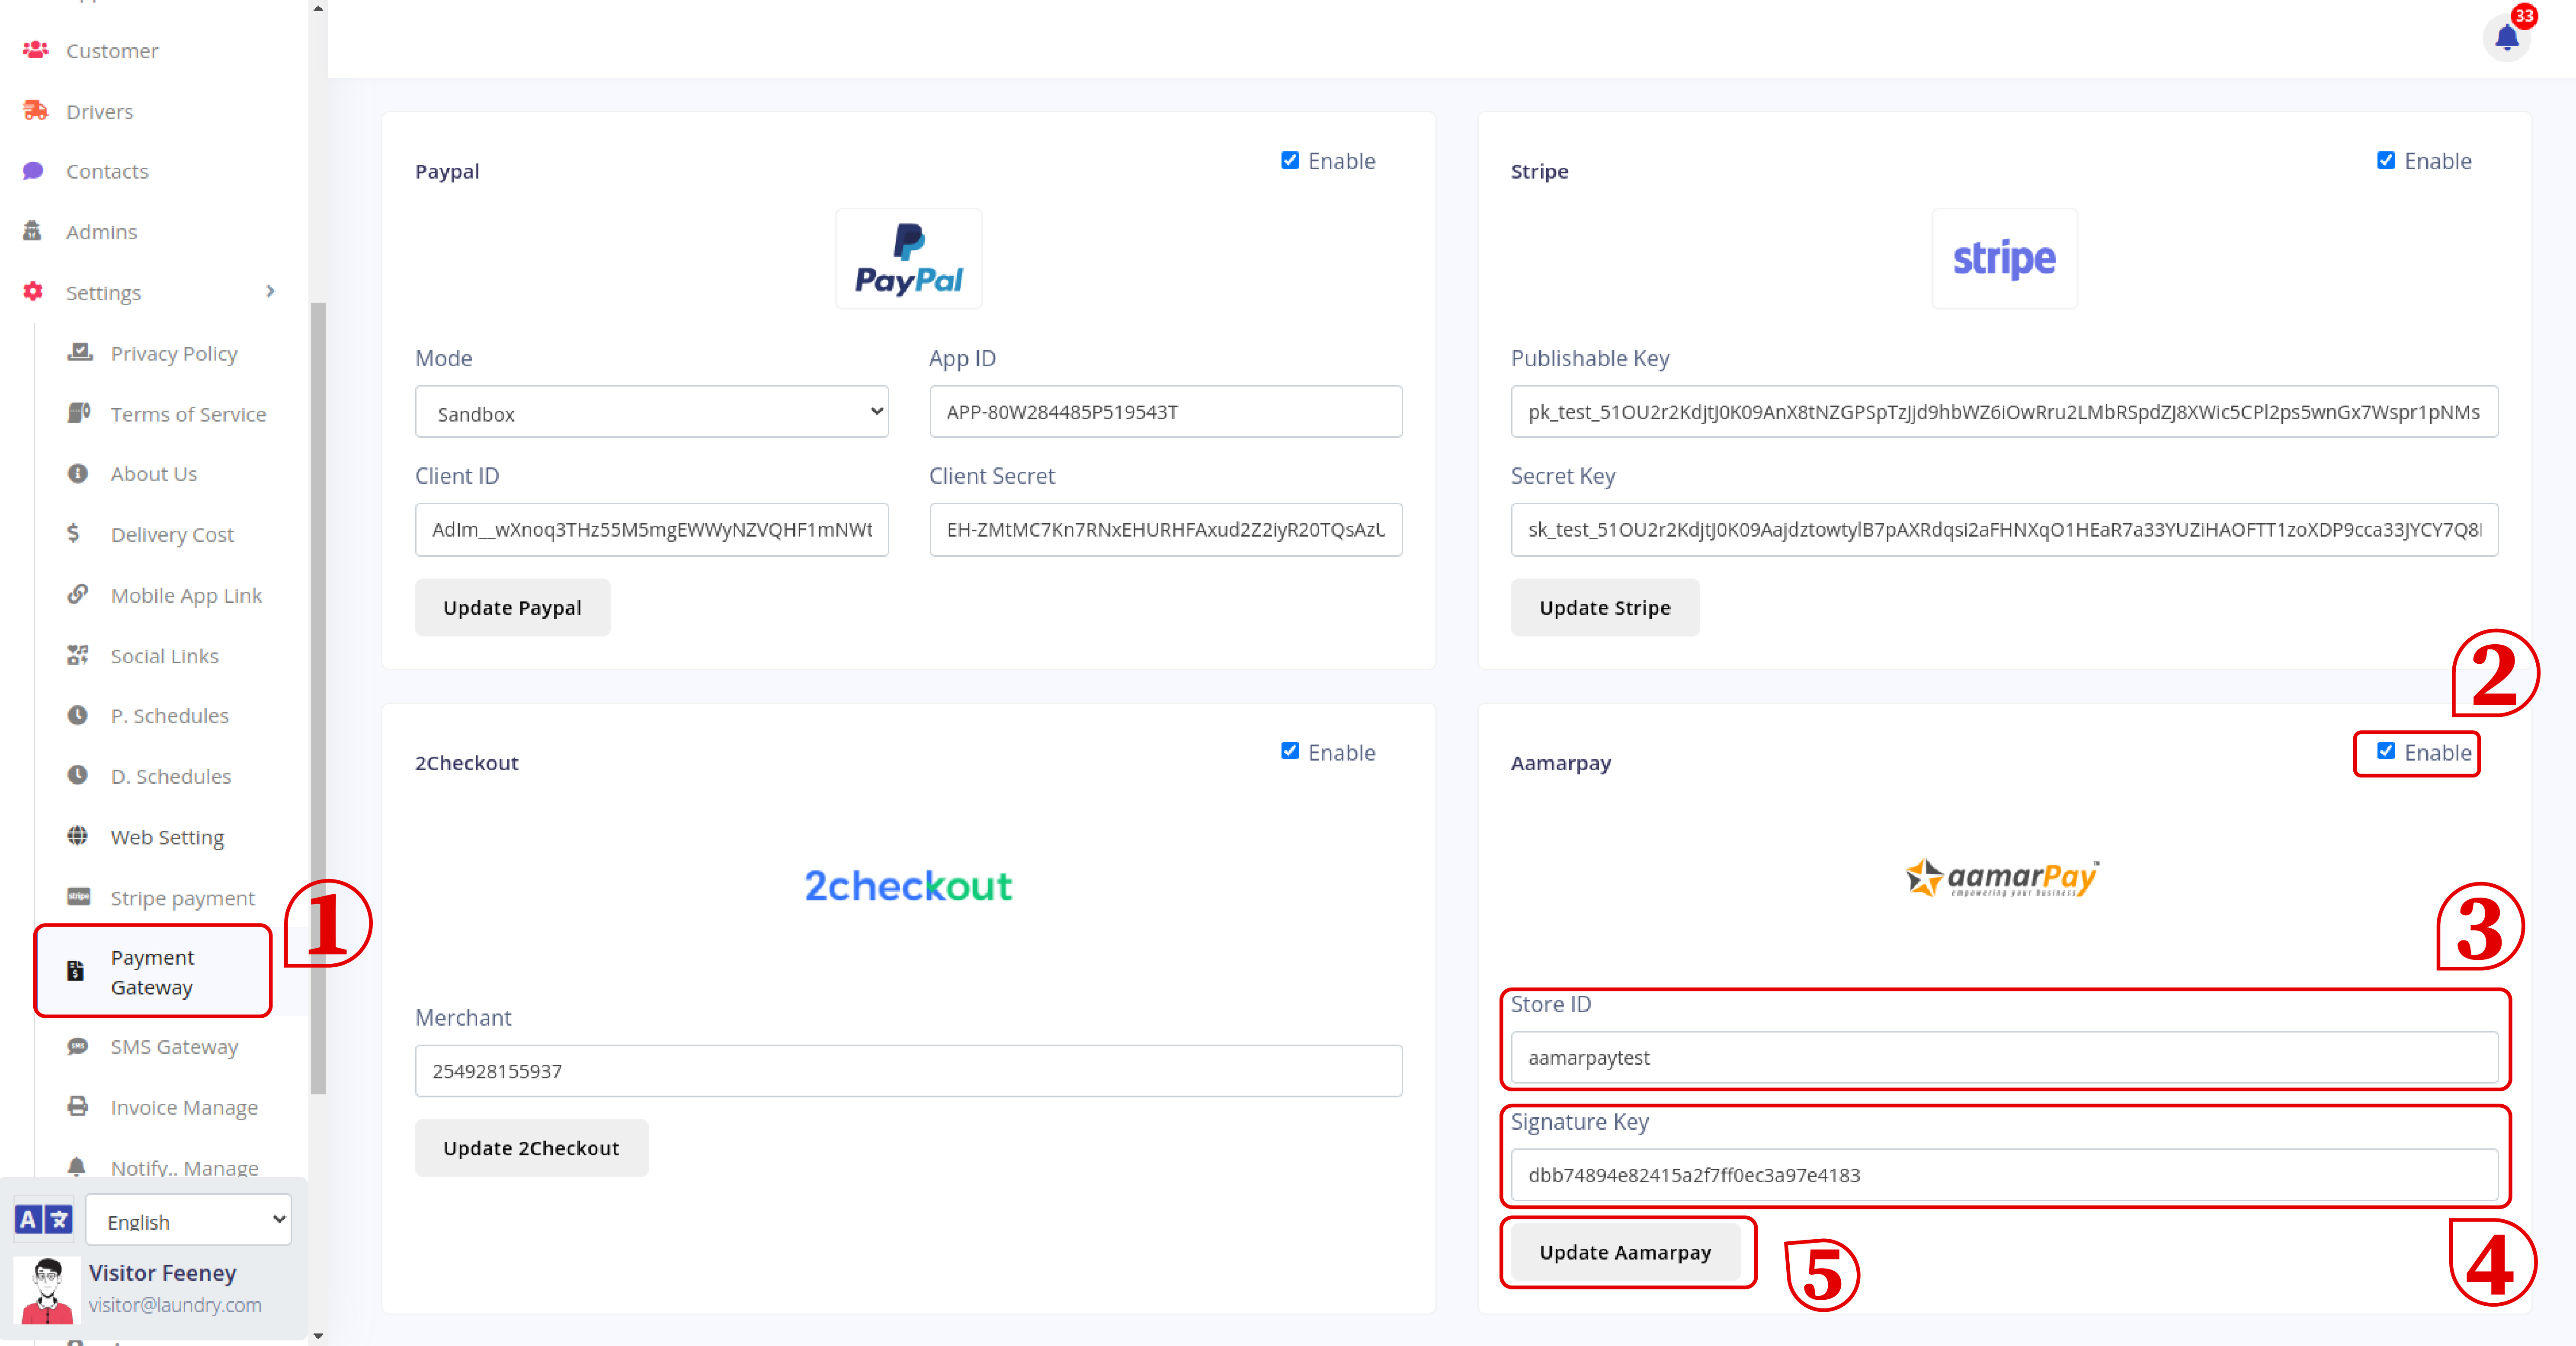Viewport: 2576px width, 1346px height.
Task: Open the Paypal Mode Sandbox dropdown
Action: pyautogui.click(x=652, y=412)
